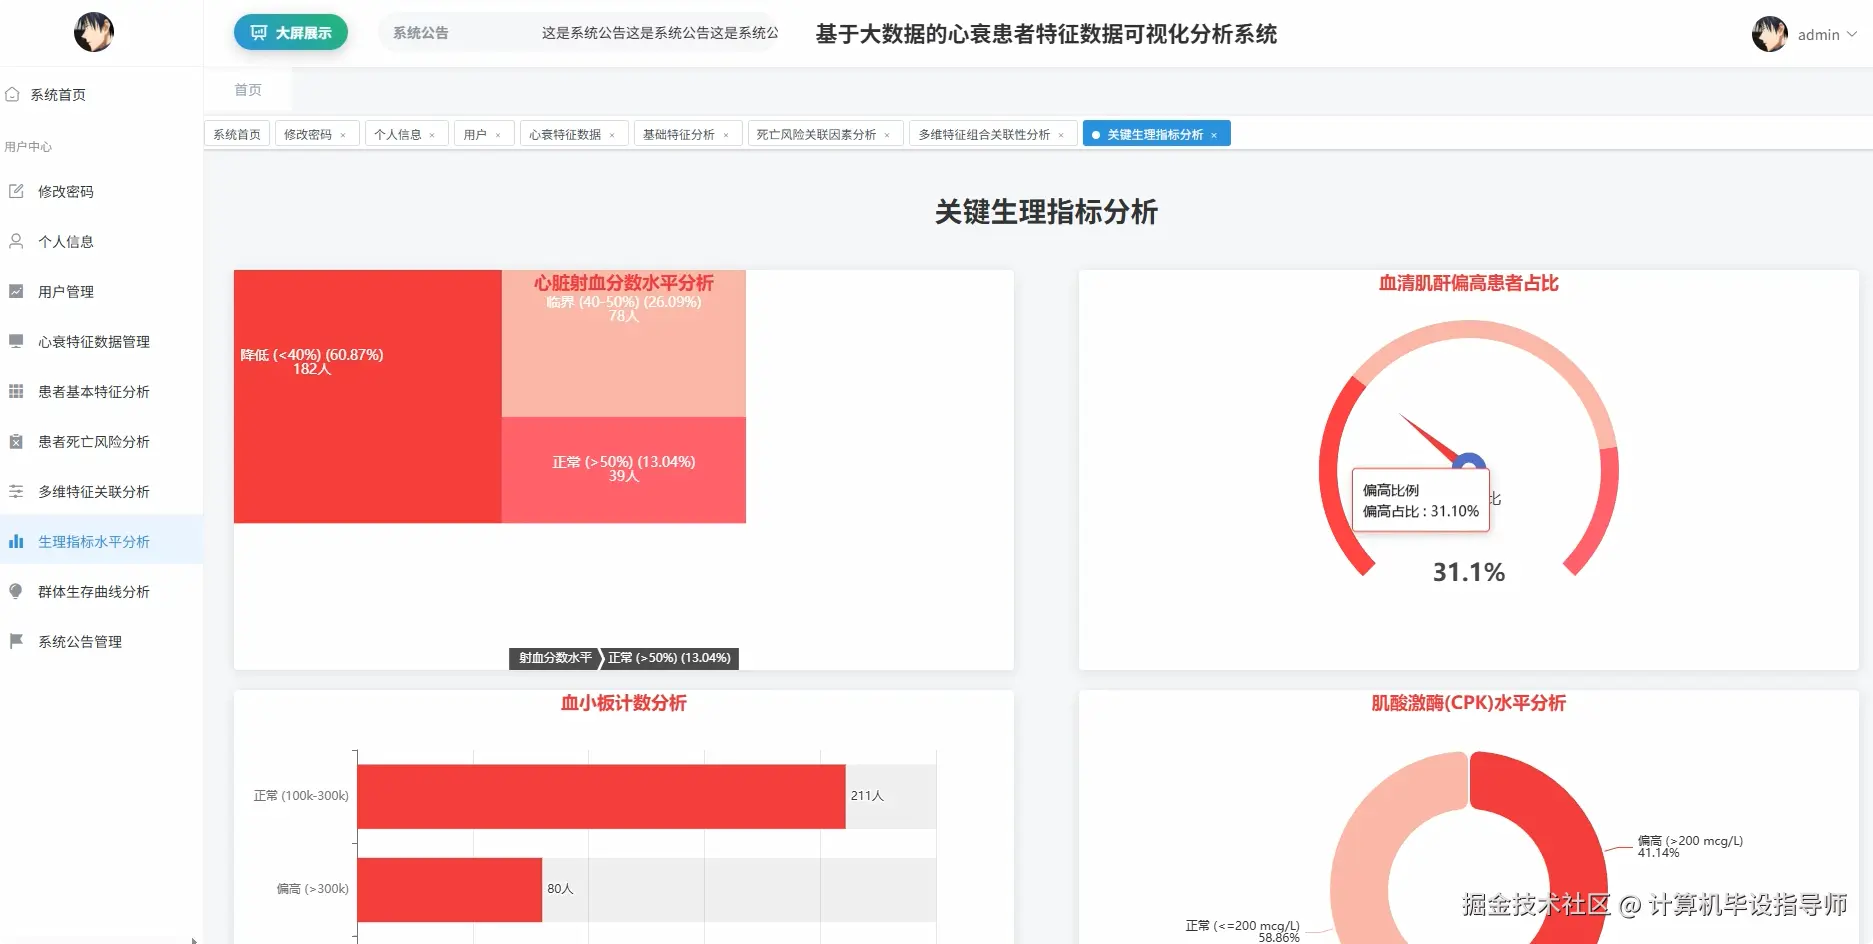
Task: Close the 关键生理指标分析 tab
Action: [1214, 135]
